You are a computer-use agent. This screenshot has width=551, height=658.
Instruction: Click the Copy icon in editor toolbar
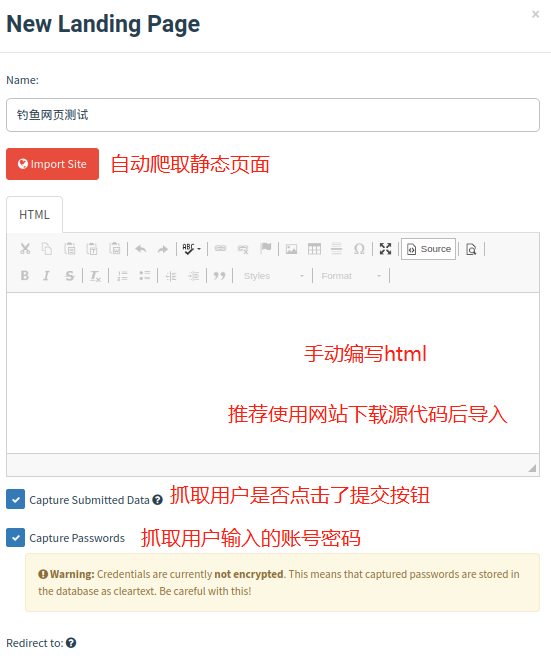click(x=47, y=249)
